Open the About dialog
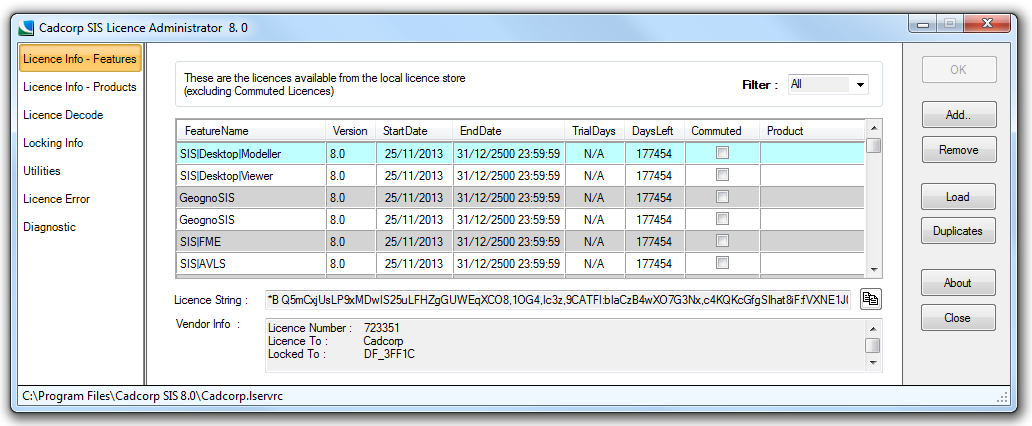Viewport: 1032px width, 426px height. pos(958,282)
